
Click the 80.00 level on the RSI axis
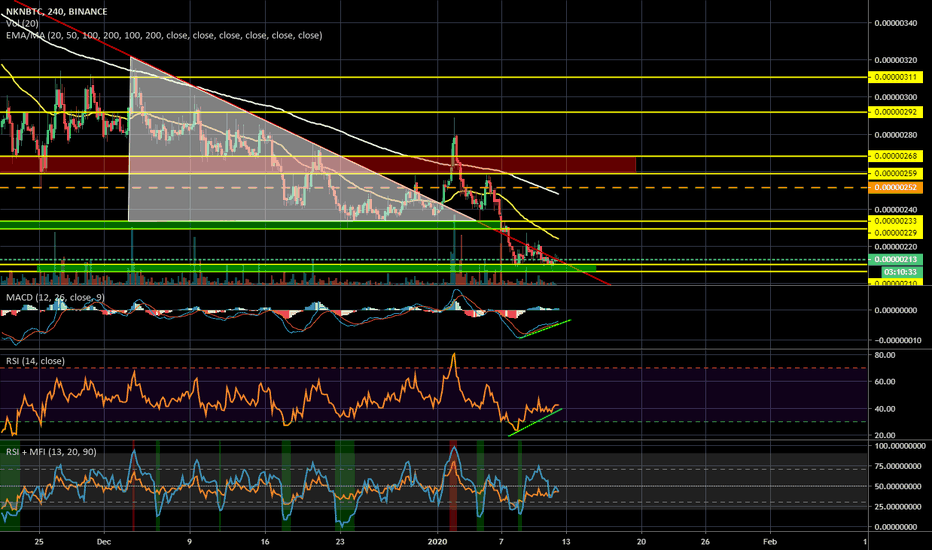click(x=885, y=355)
